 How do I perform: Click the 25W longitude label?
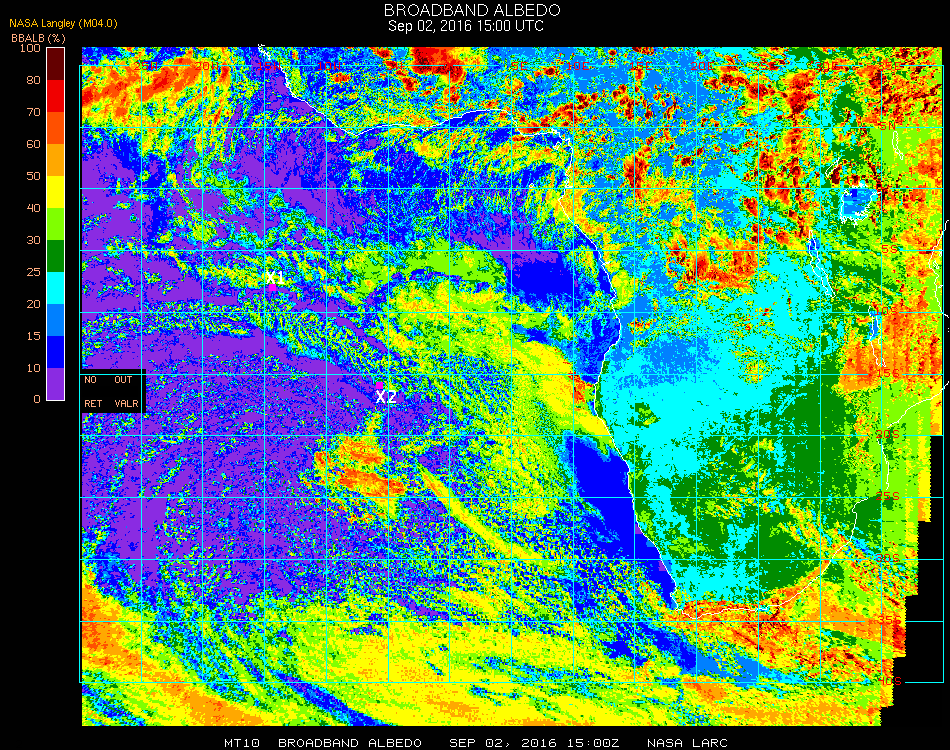145,65
